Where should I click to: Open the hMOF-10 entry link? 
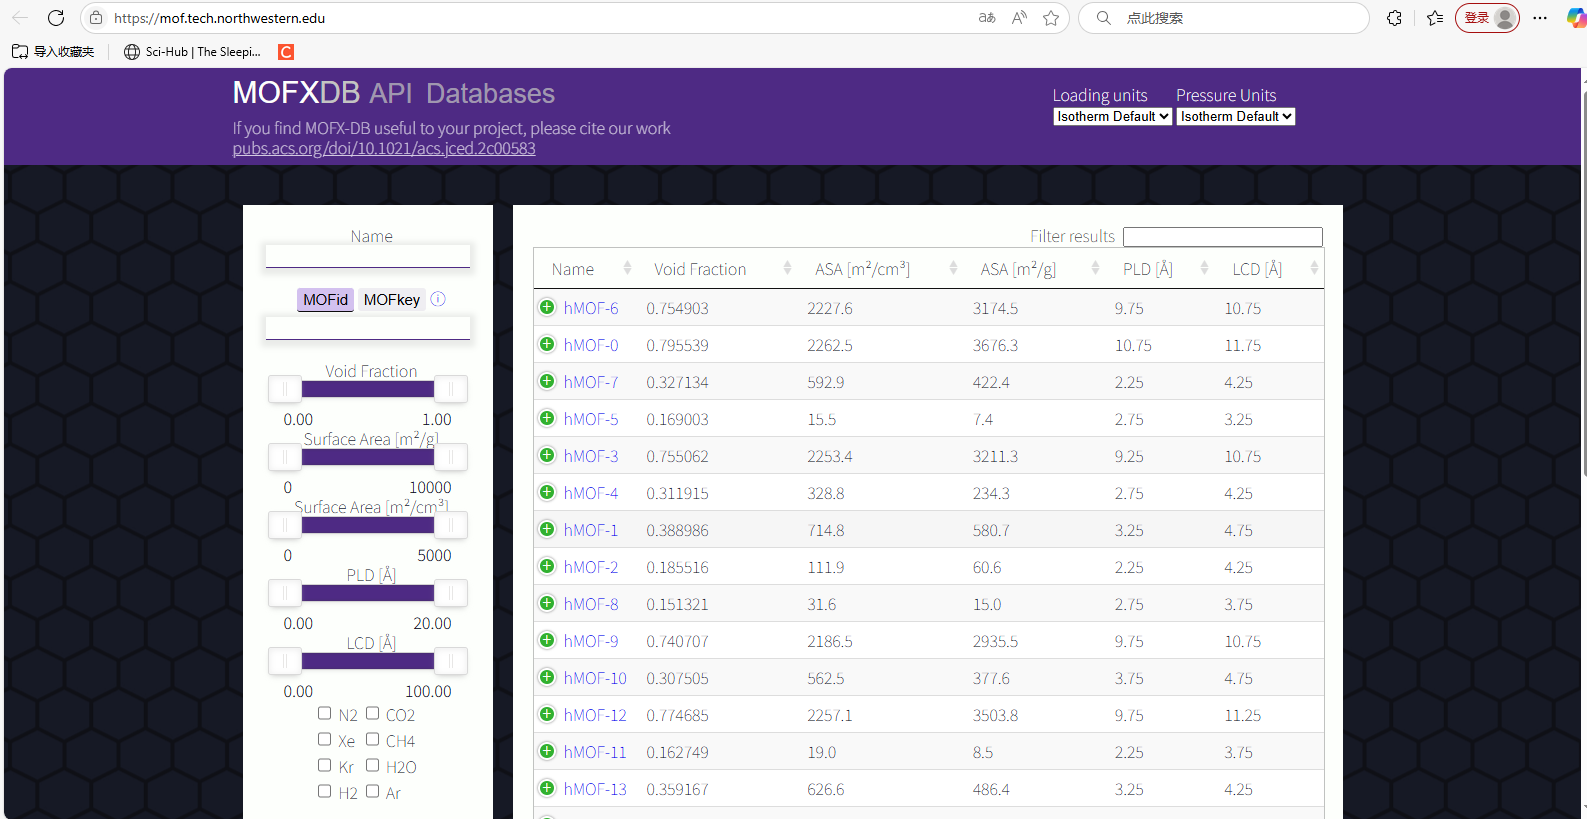[595, 678]
